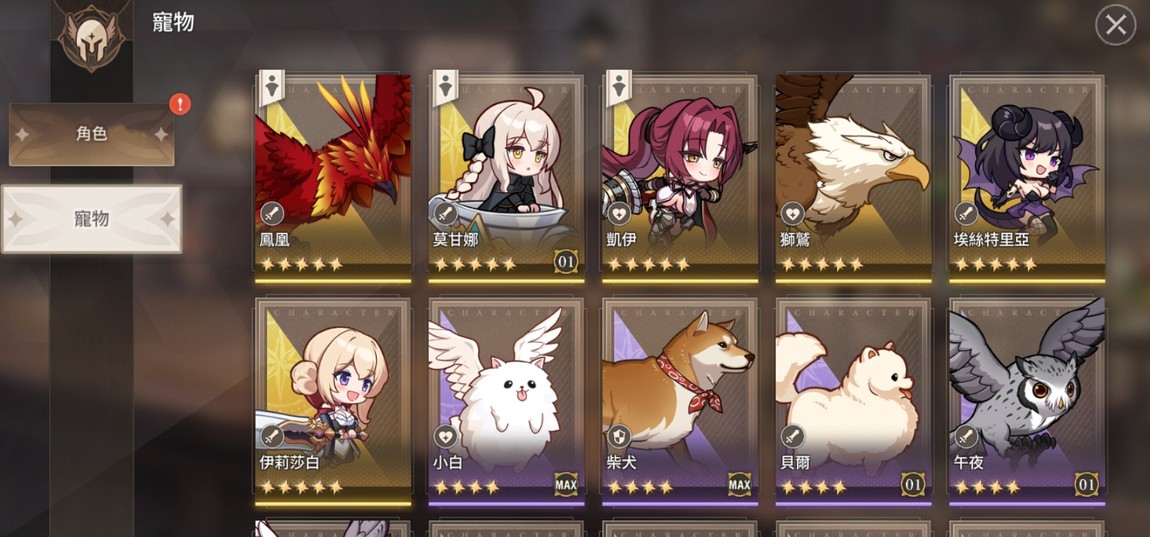Close the pet collection screen
This screenshot has width=1150, height=537.
point(1116,26)
